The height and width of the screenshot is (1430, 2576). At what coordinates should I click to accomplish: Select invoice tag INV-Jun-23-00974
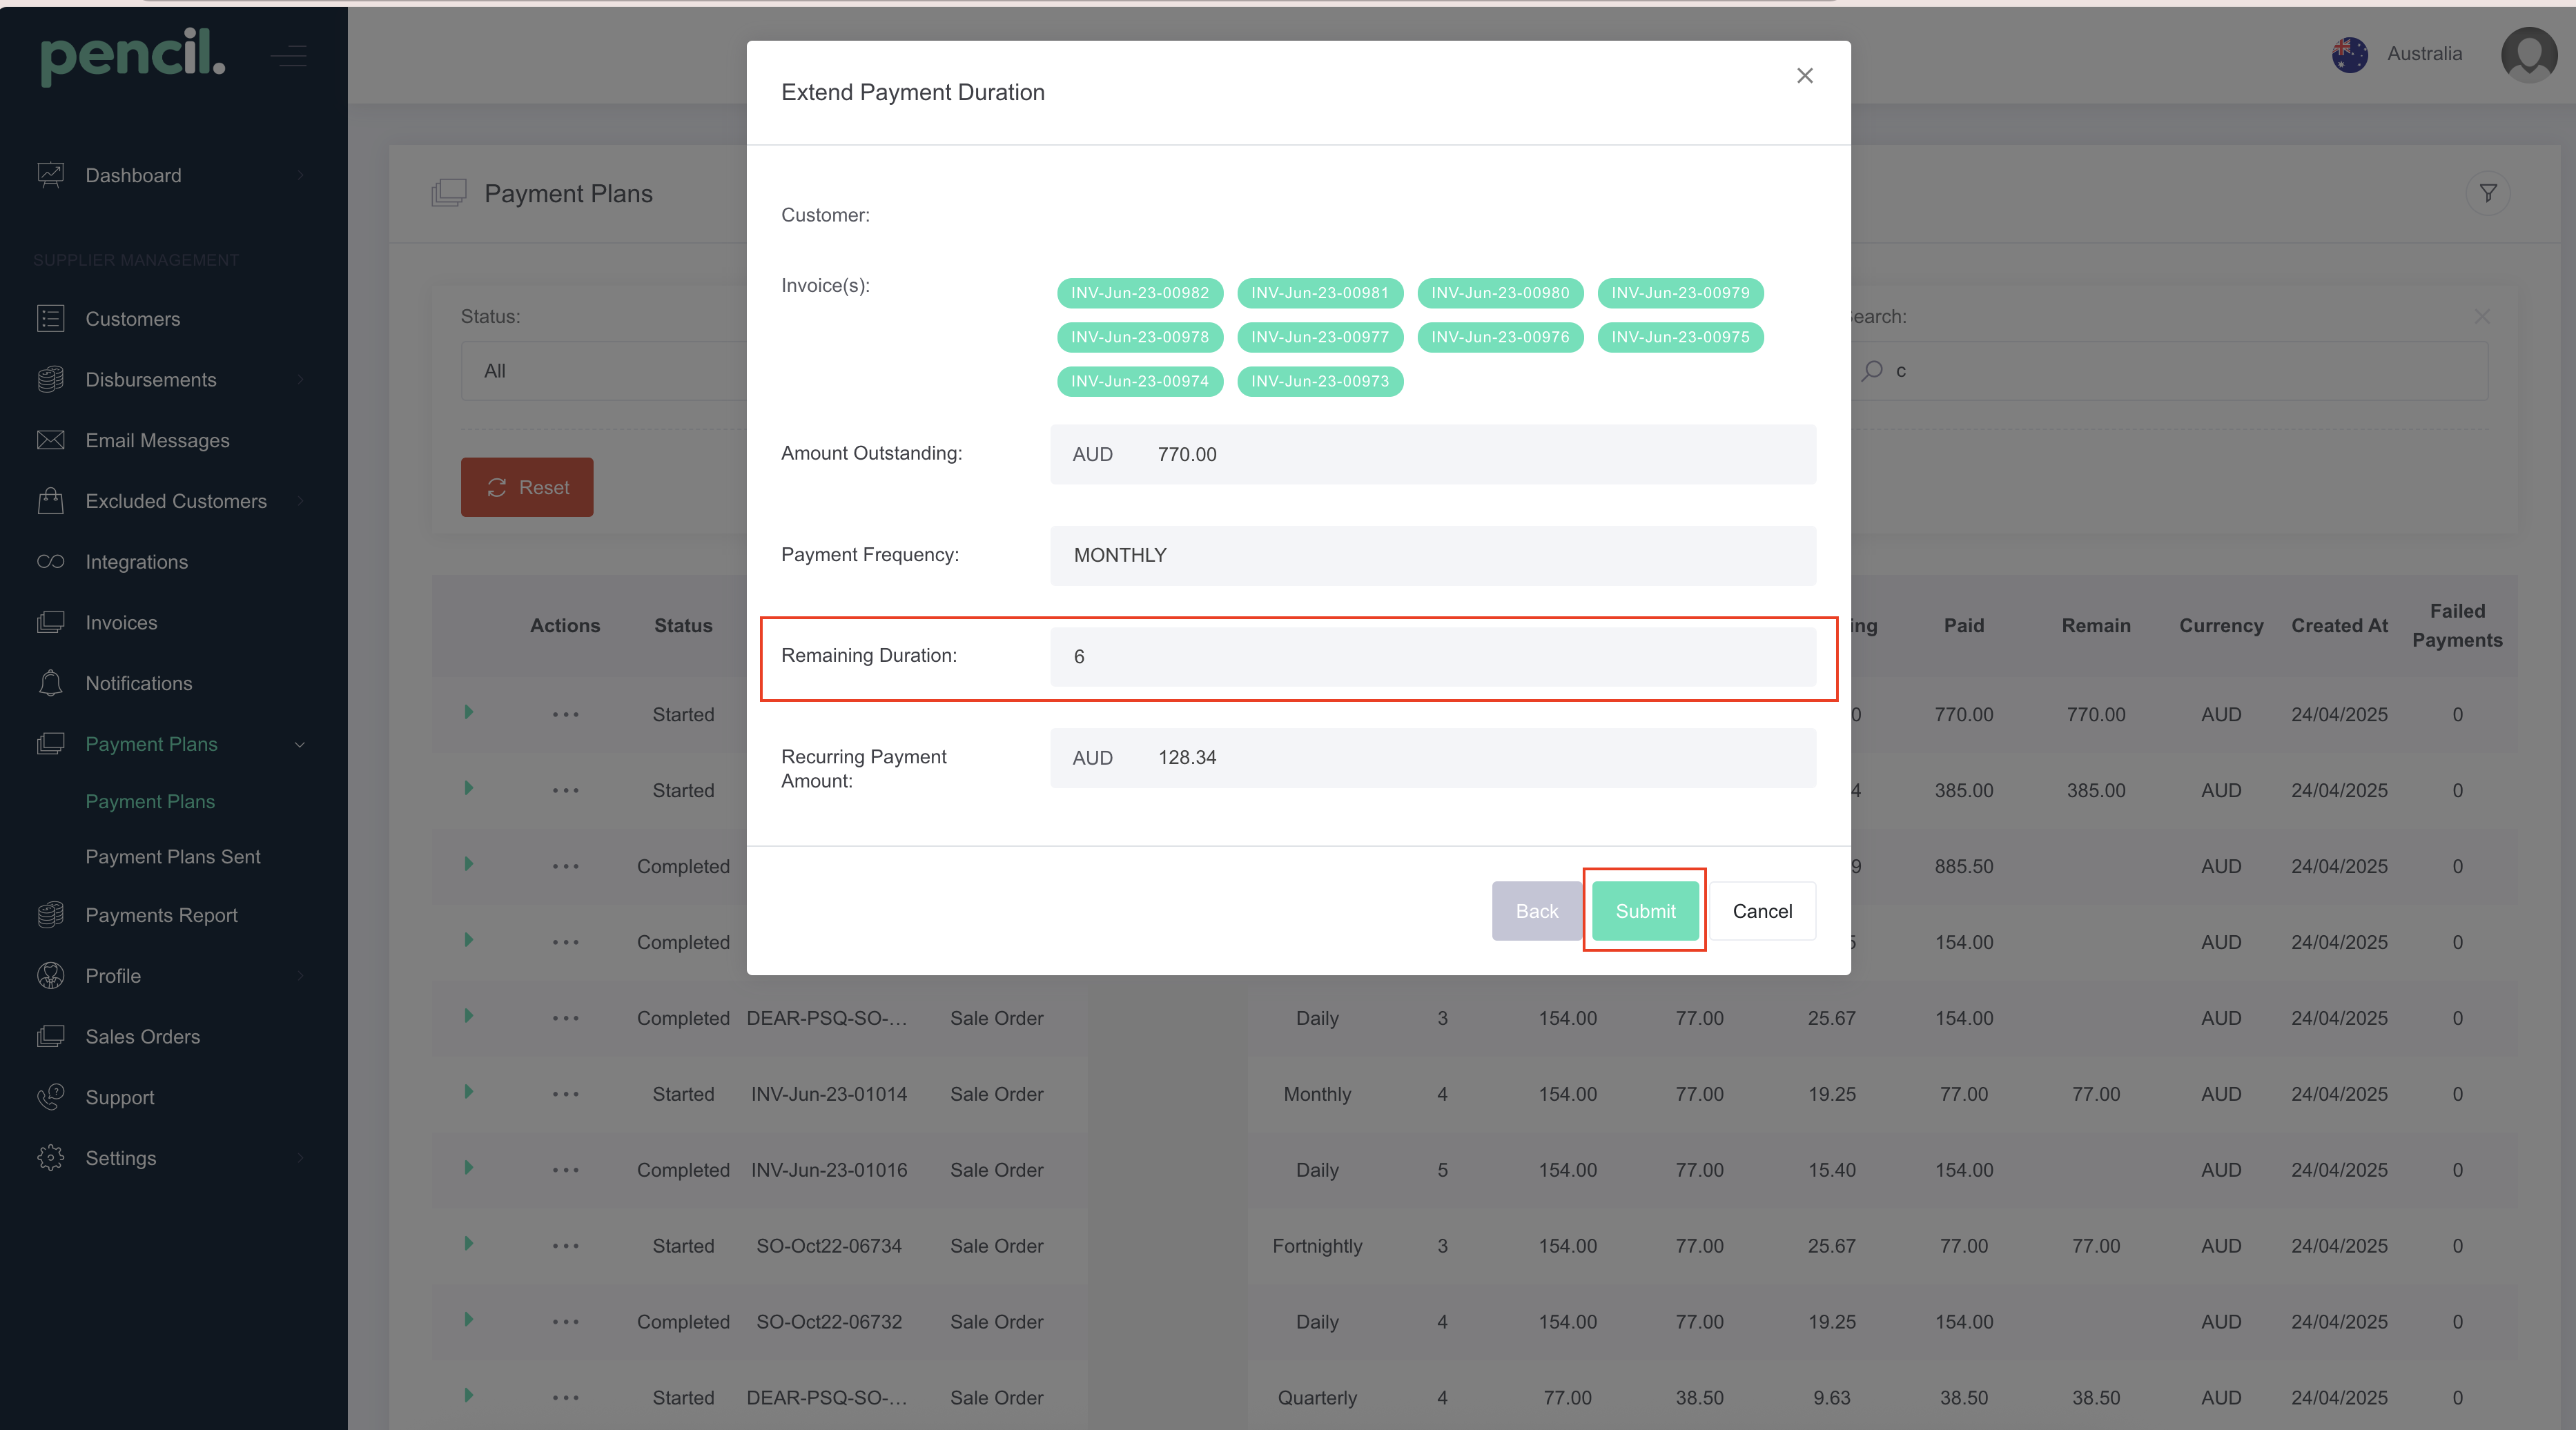point(1140,381)
